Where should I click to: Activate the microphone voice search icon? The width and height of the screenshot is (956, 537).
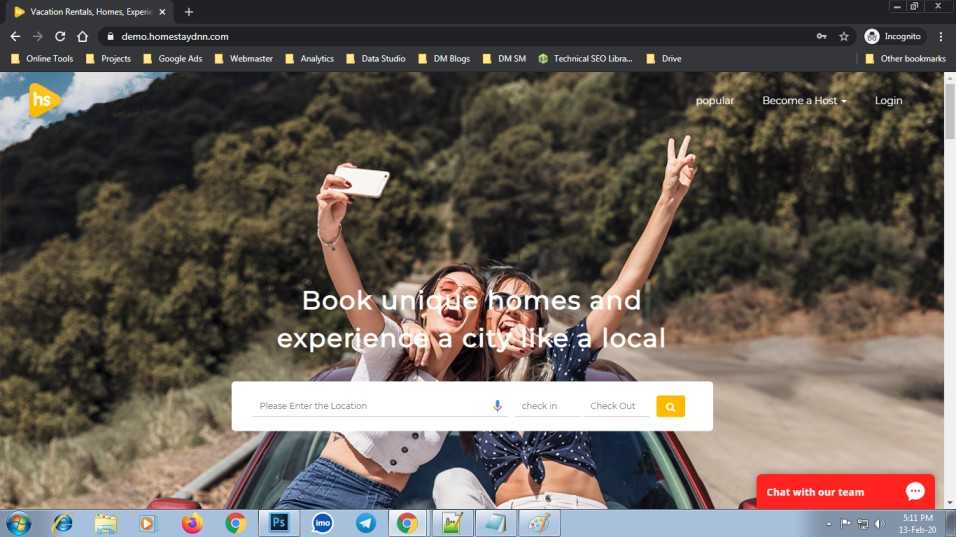498,406
